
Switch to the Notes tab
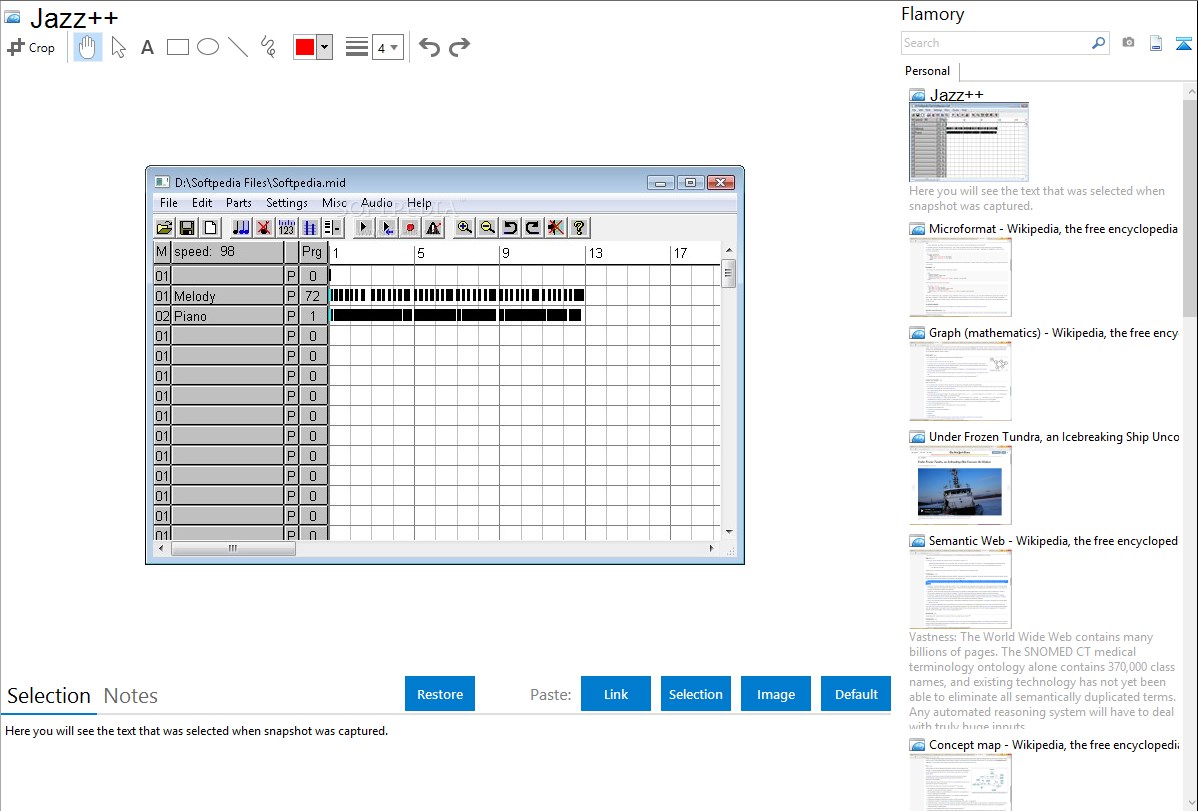click(x=131, y=696)
